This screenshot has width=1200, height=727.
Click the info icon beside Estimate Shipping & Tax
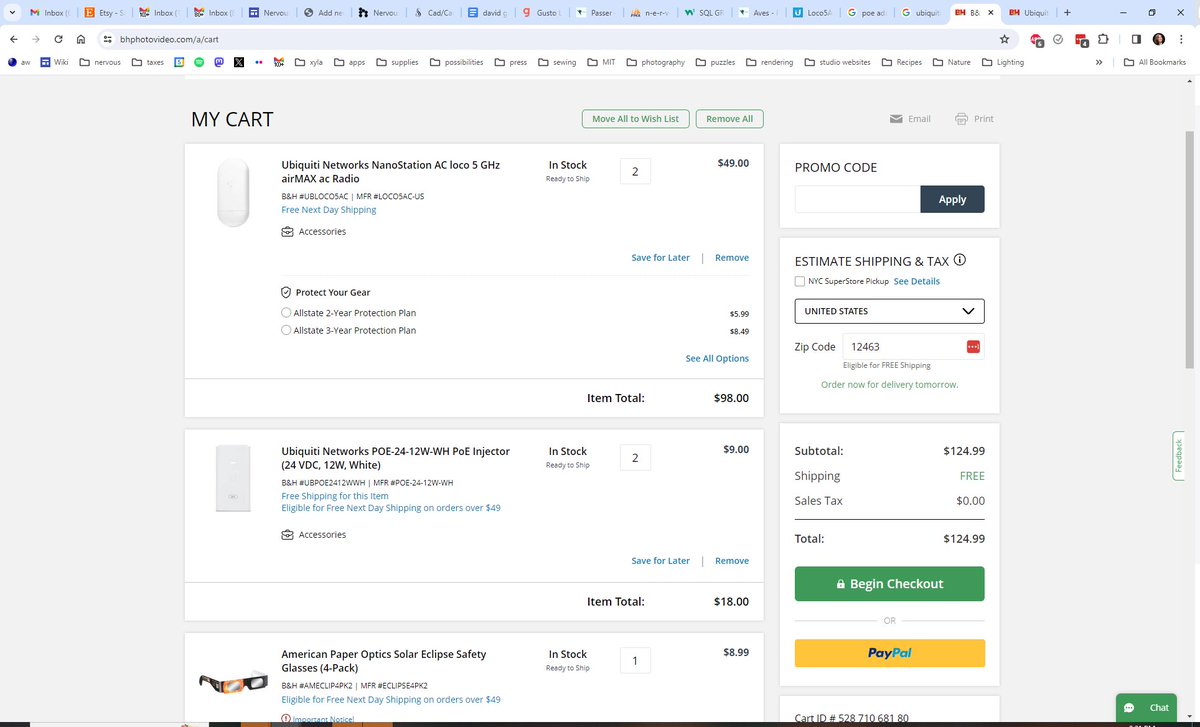[x=960, y=260]
